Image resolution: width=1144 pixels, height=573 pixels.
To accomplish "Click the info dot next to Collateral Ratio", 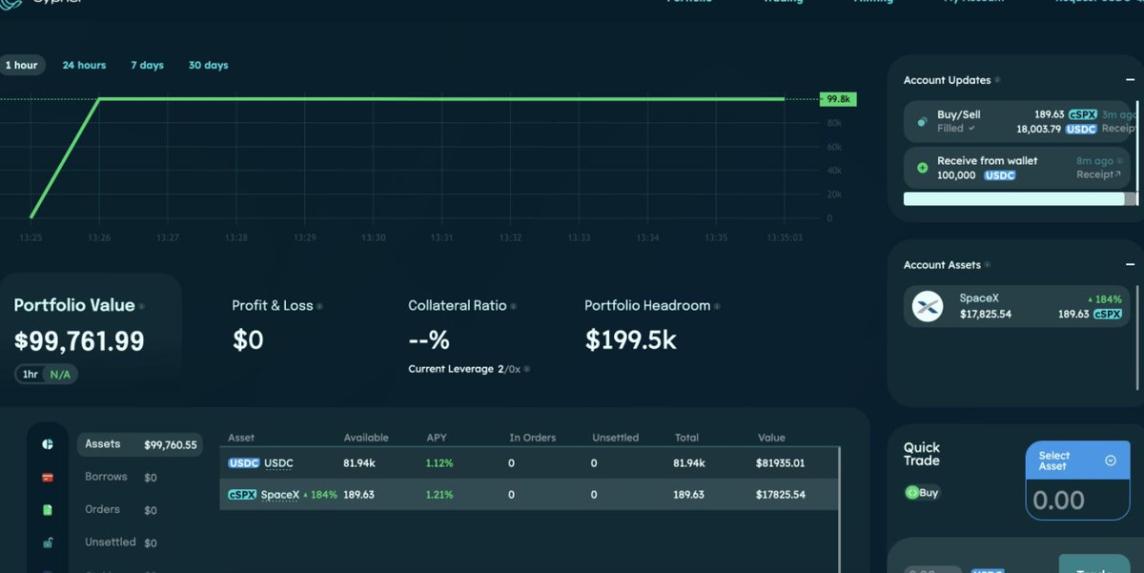I will (x=513, y=307).
